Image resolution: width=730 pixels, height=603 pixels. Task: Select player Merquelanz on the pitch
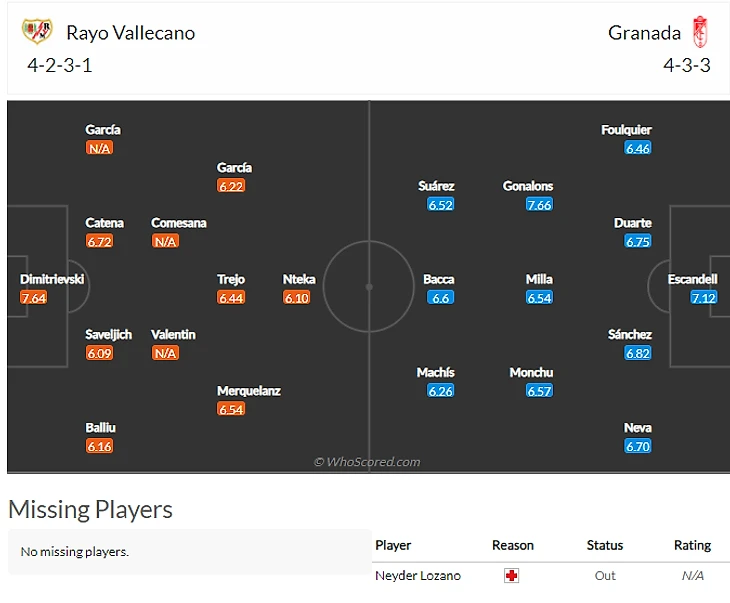(249, 391)
